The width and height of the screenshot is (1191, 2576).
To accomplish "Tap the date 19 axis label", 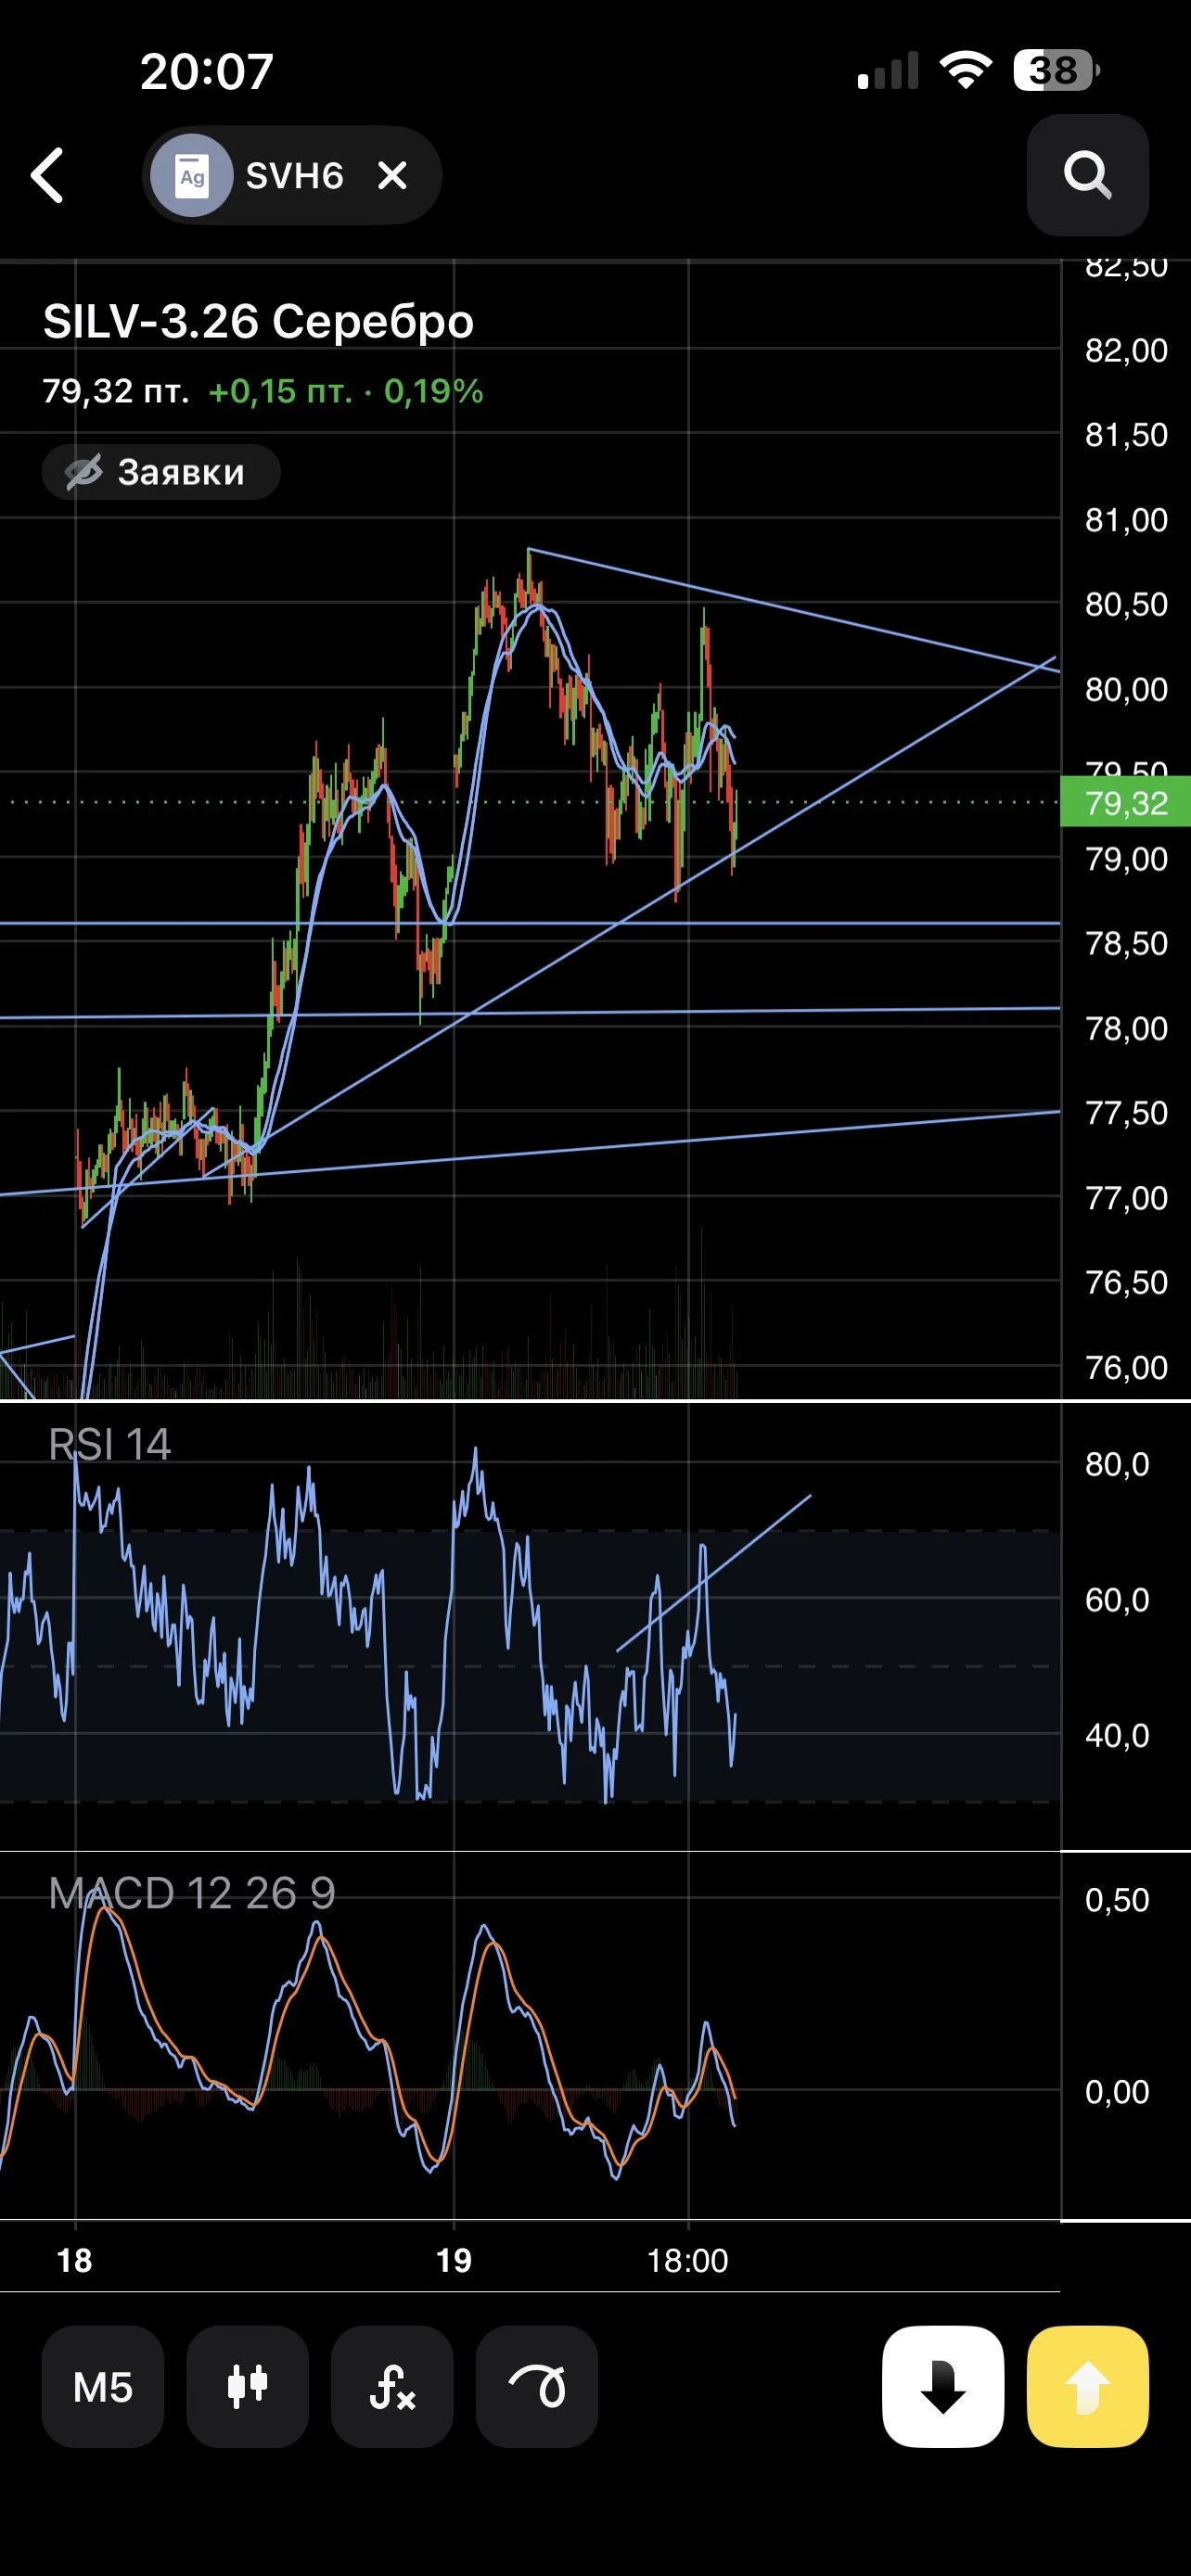I will pos(454,2261).
